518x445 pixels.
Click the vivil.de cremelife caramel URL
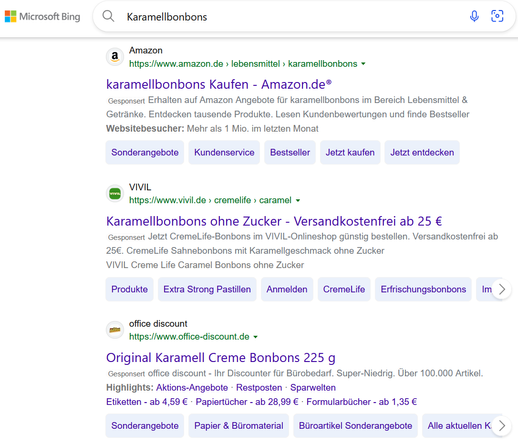(x=210, y=200)
